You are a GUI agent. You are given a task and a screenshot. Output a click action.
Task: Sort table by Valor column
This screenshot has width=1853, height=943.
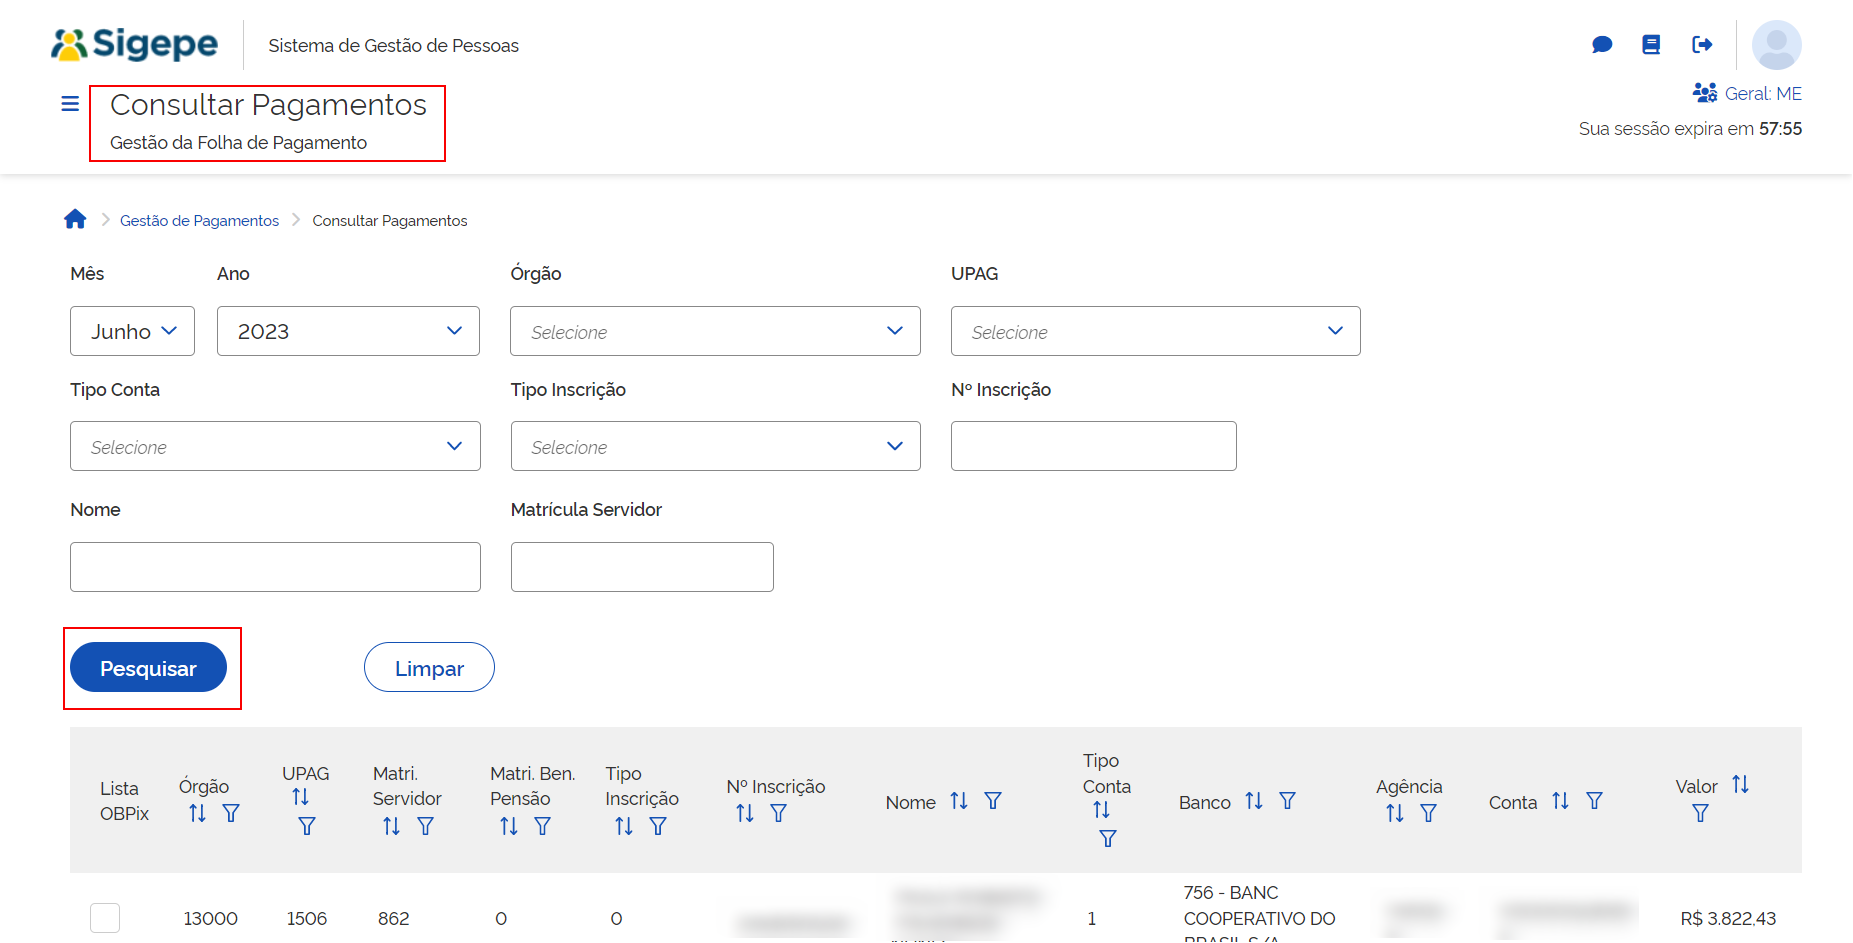(1740, 785)
